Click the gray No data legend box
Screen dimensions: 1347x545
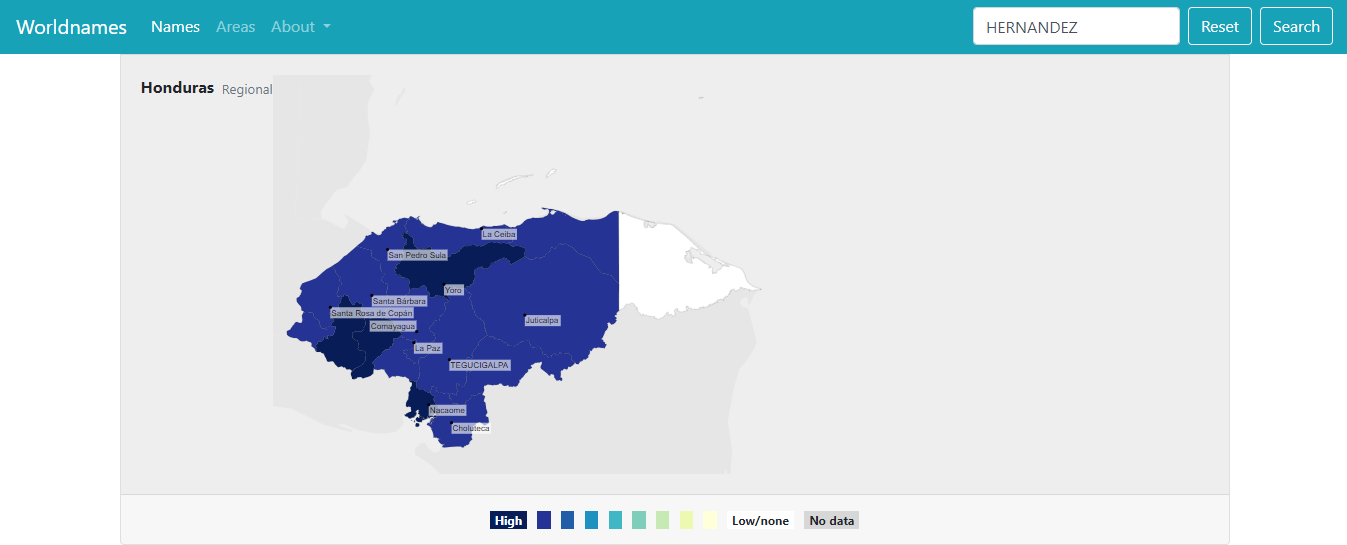(831, 520)
